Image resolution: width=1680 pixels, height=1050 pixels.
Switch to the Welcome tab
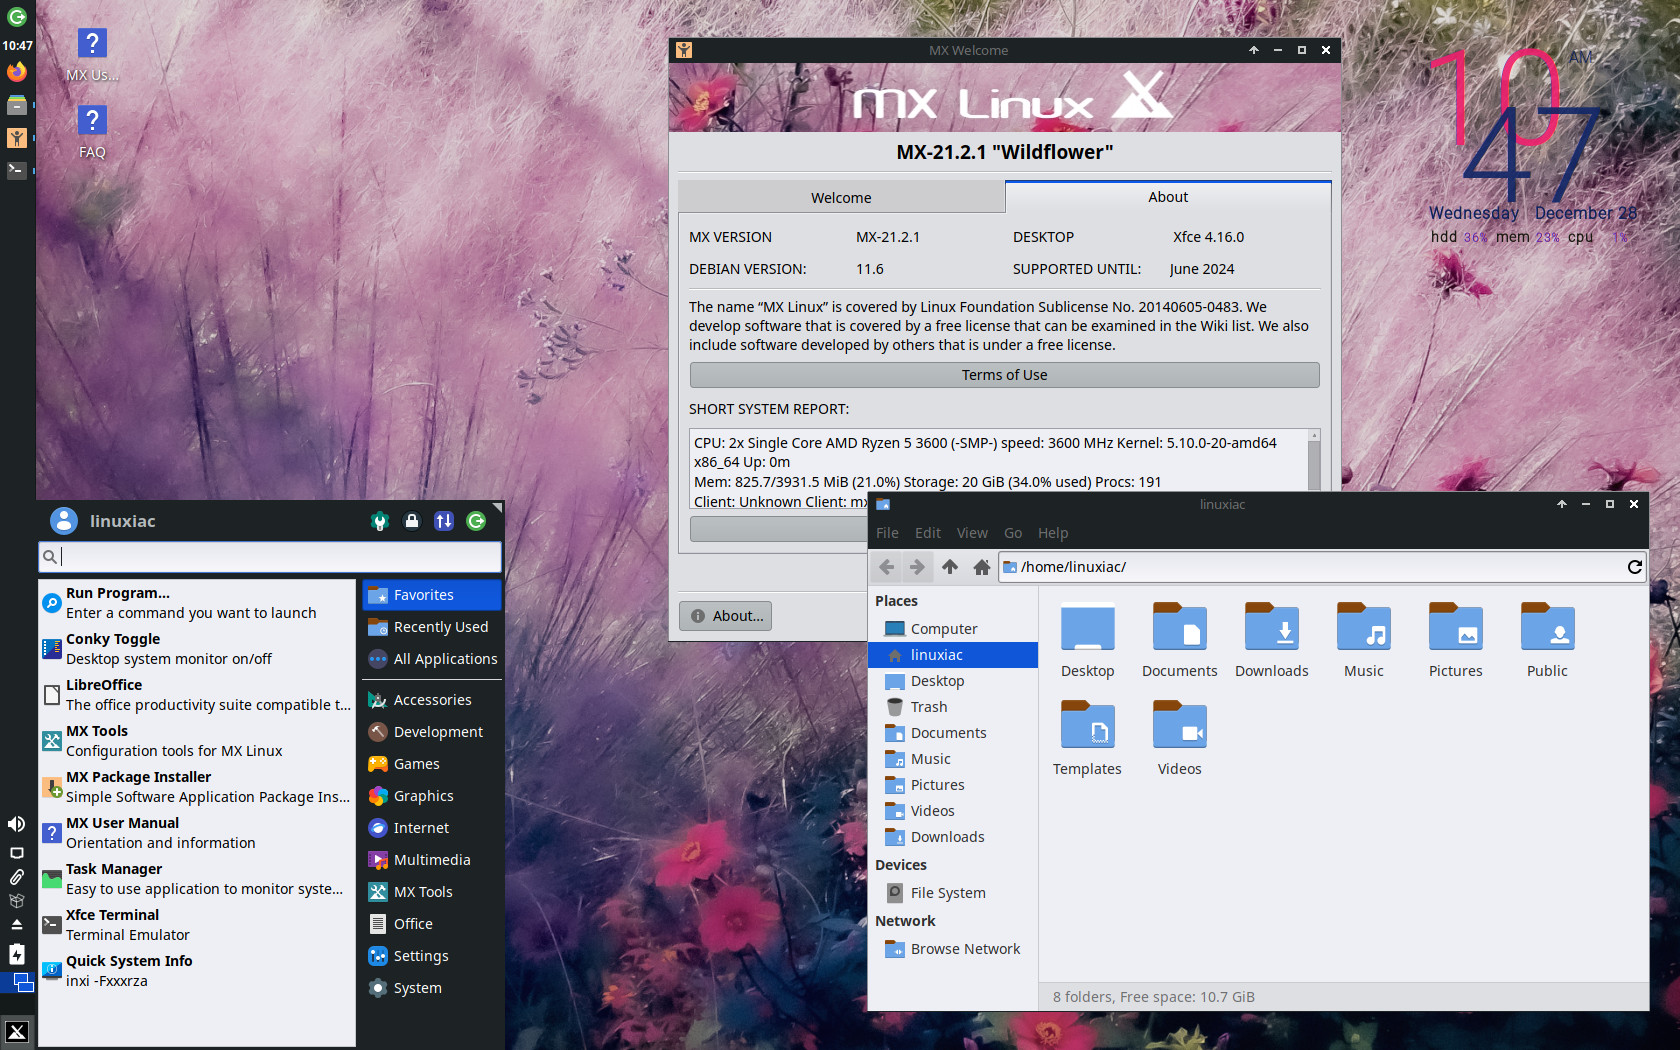click(x=841, y=198)
